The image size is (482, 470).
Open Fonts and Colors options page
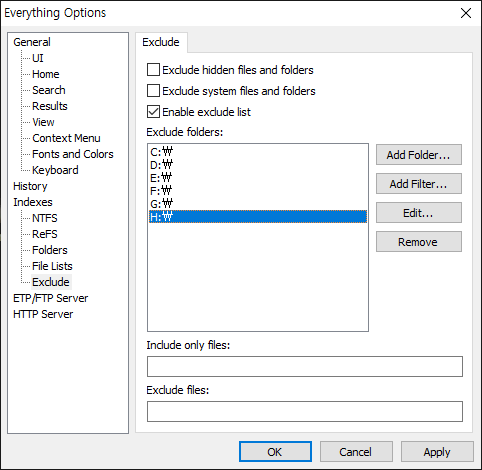pyautogui.click(x=73, y=154)
